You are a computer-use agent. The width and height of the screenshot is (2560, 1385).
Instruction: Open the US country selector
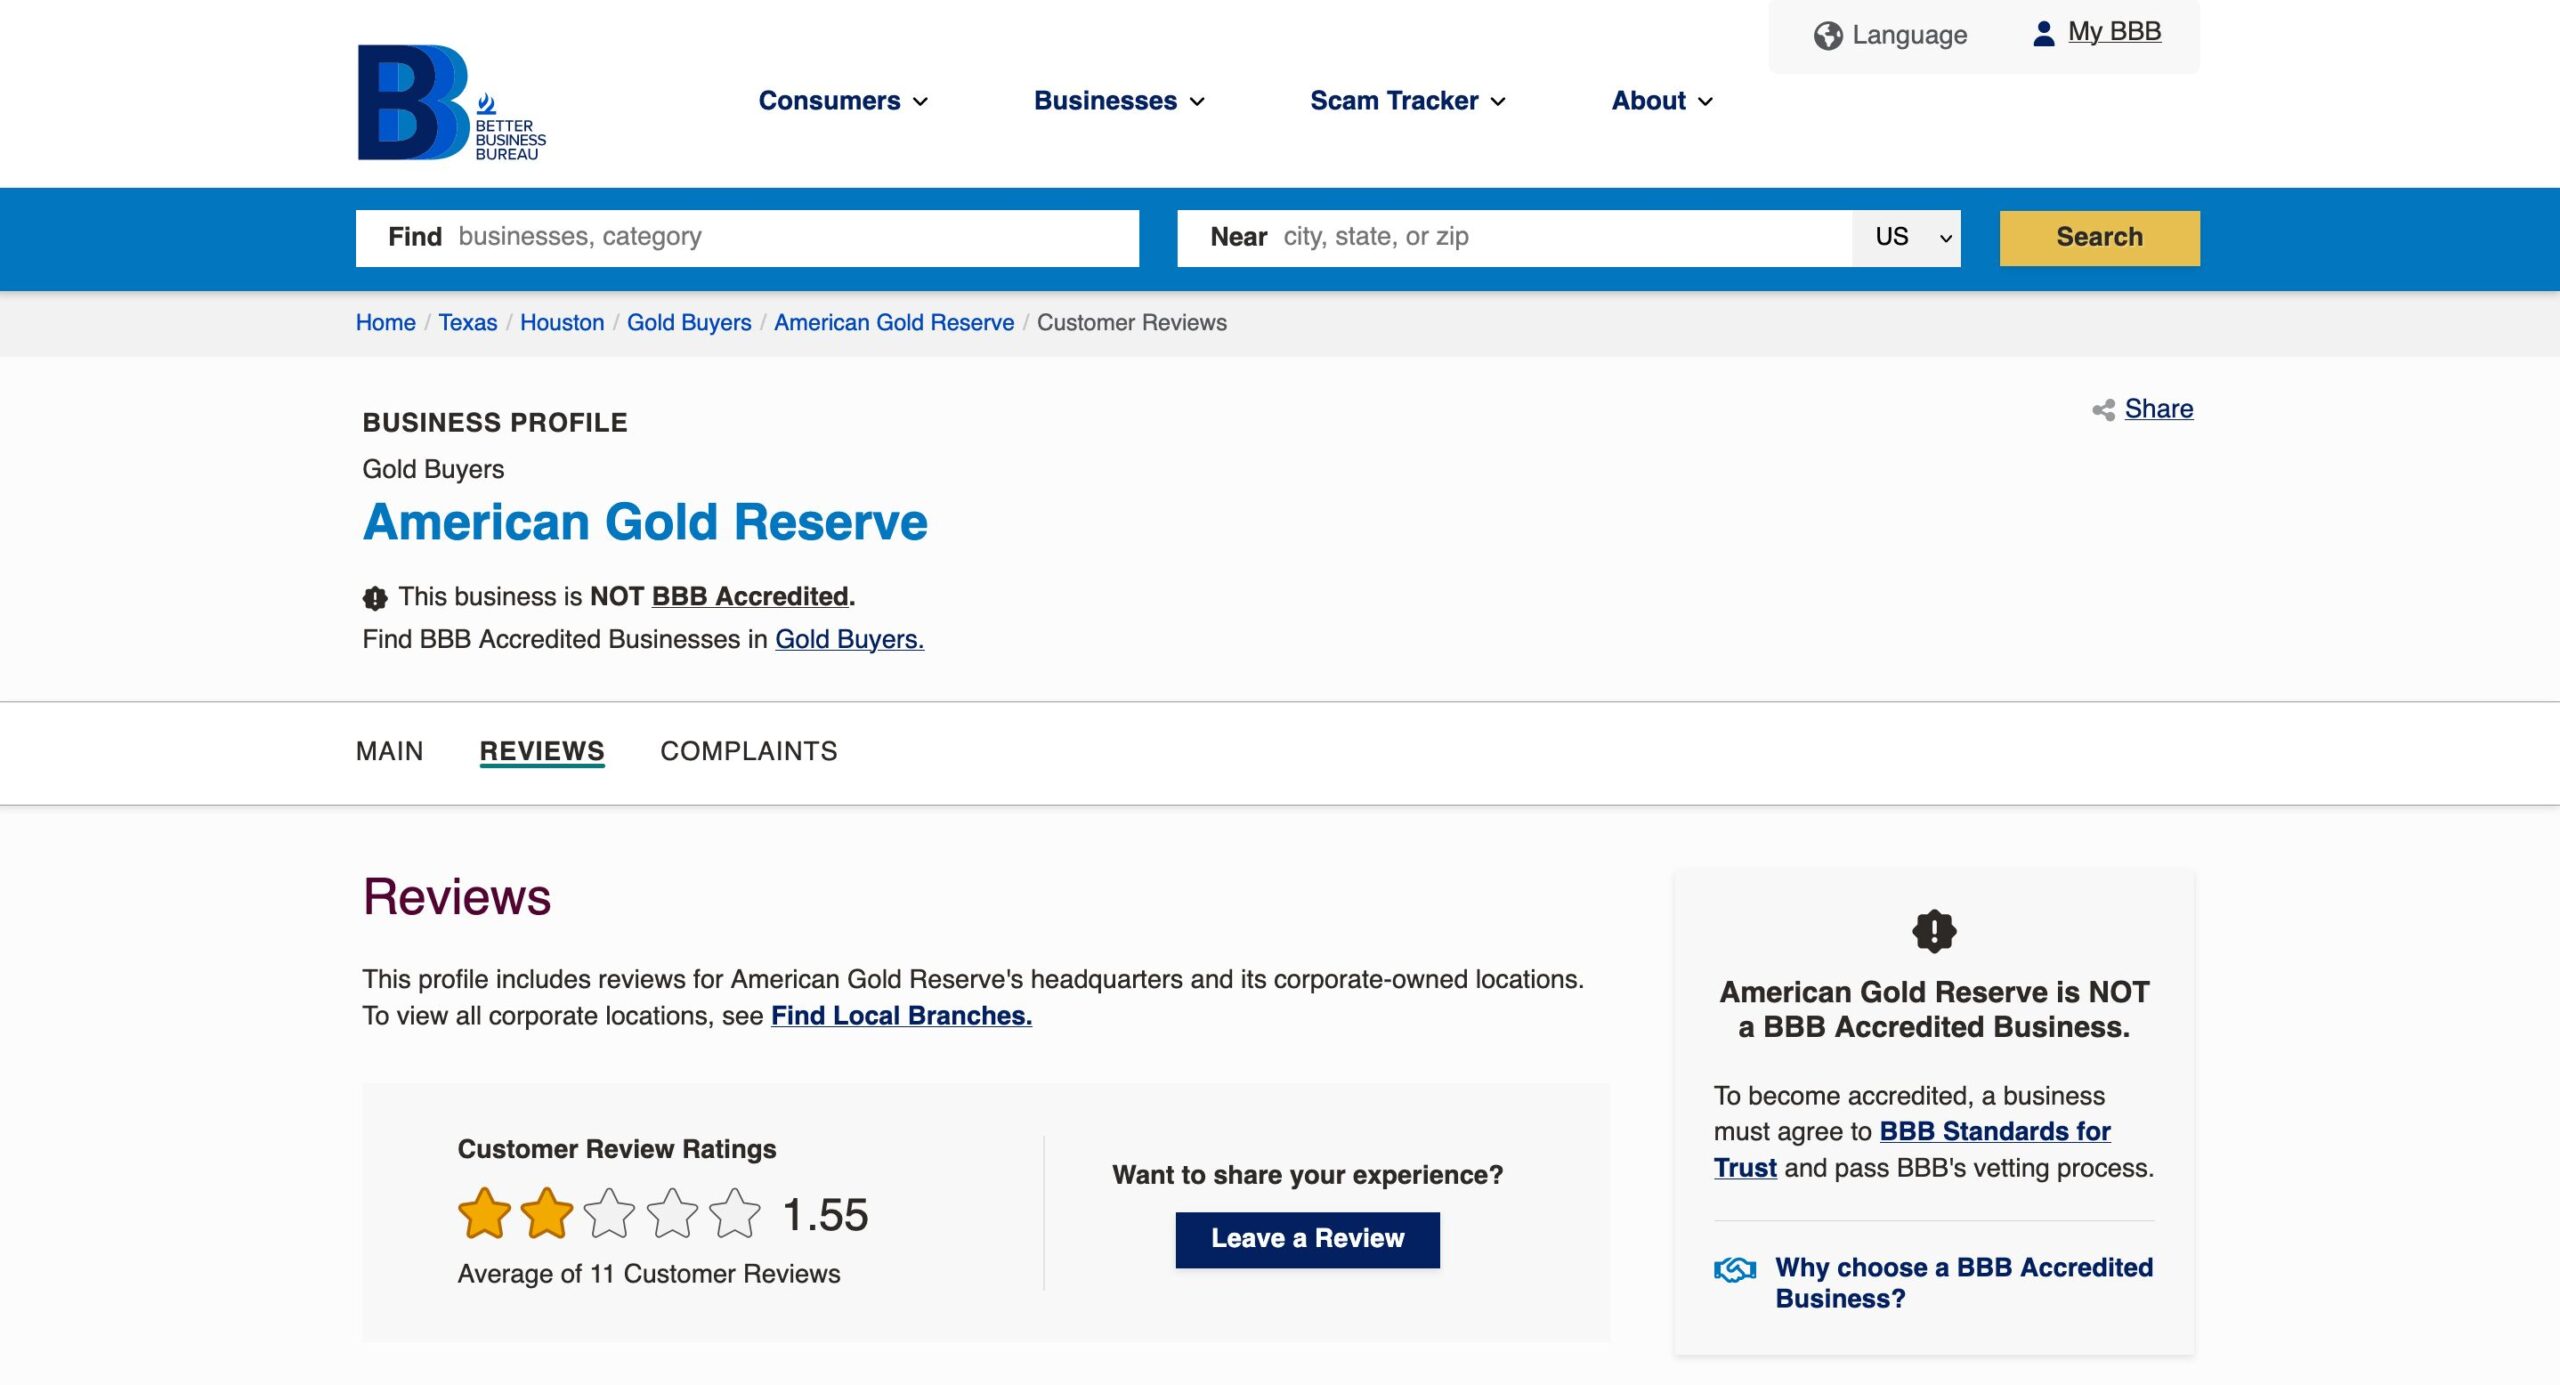tap(1906, 238)
